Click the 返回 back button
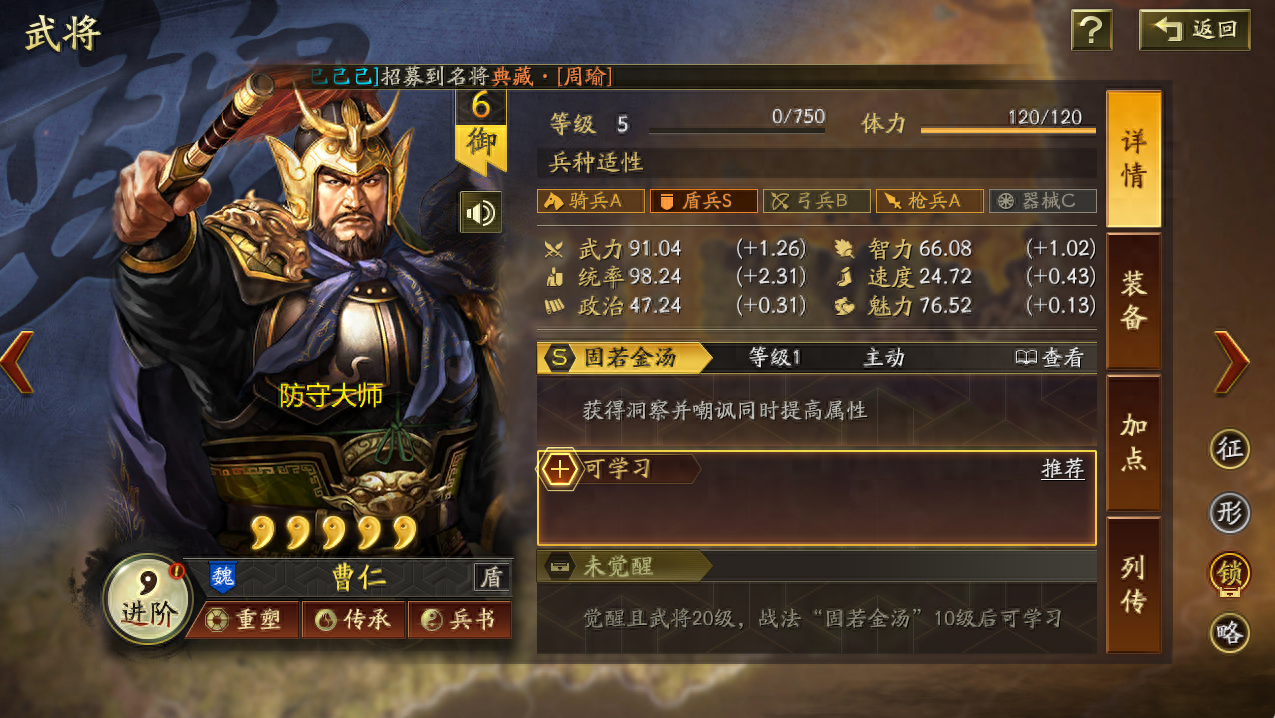The height and width of the screenshot is (718, 1275). (x=1194, y=30)
